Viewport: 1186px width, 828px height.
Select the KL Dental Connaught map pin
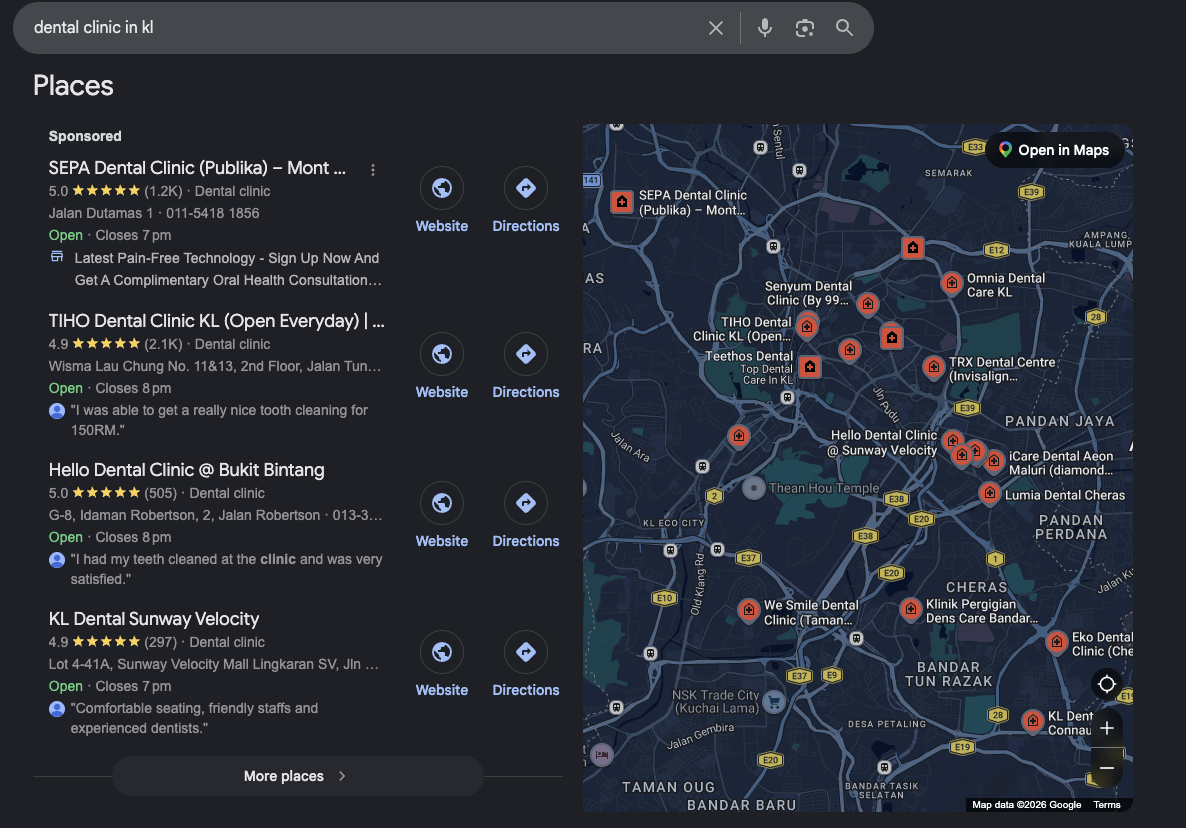click(x=1032, y=721)
